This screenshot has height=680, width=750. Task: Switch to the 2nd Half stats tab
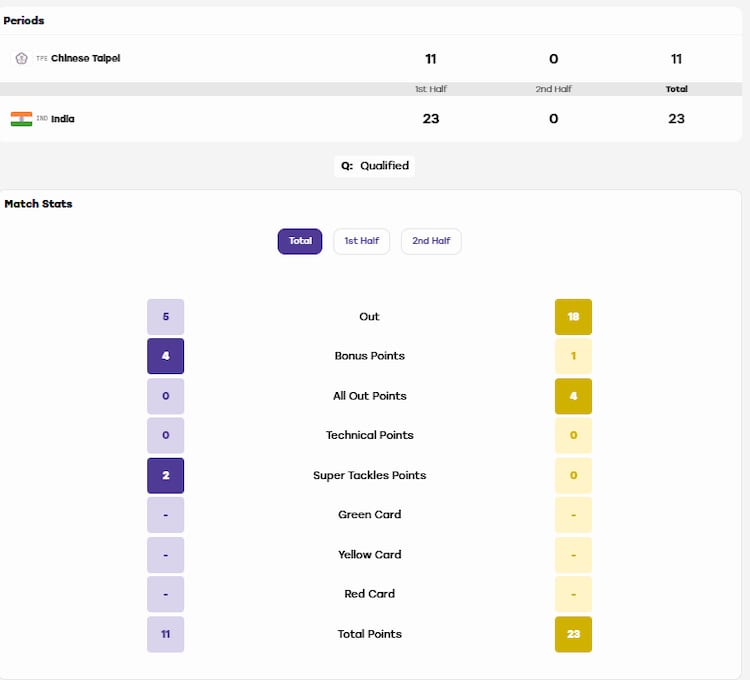coord(431,241)
